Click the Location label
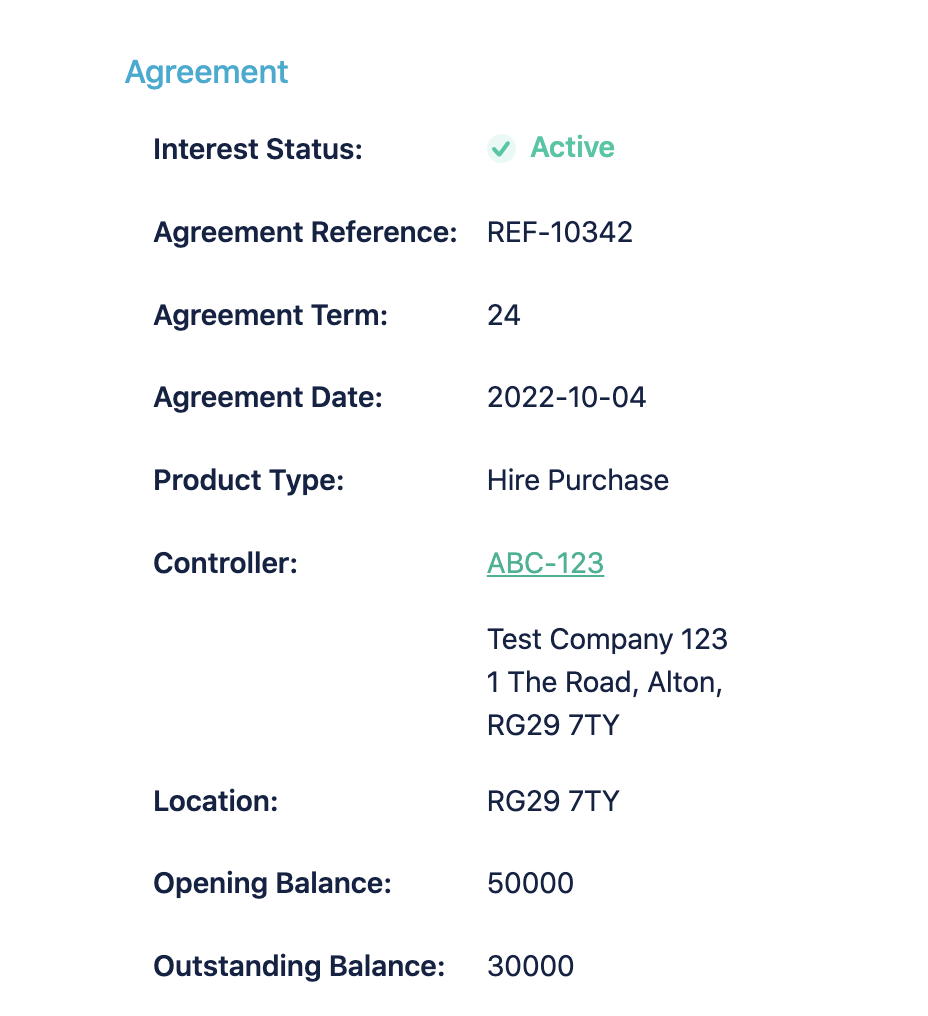 click(x=215, y=801)
